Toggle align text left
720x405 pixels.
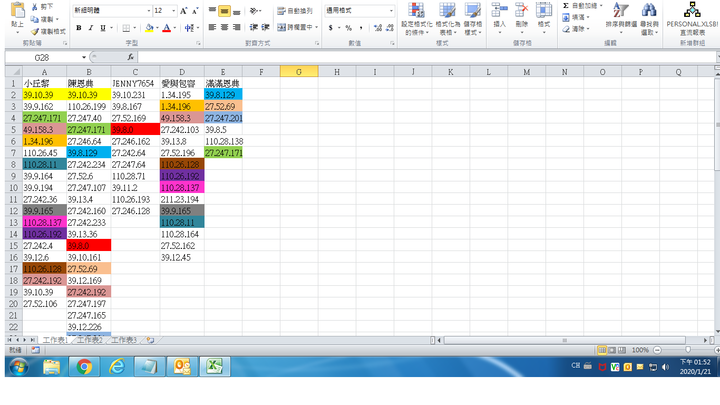(212, 28)
